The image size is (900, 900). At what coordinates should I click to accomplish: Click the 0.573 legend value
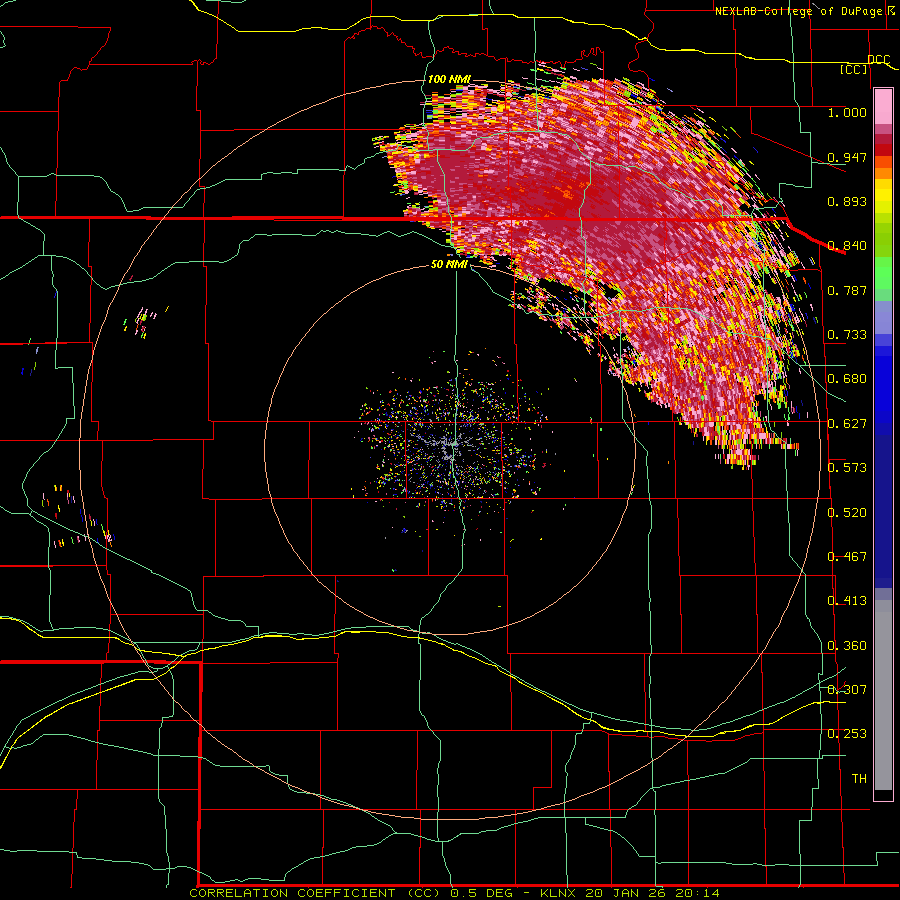(x=847, y=468)
